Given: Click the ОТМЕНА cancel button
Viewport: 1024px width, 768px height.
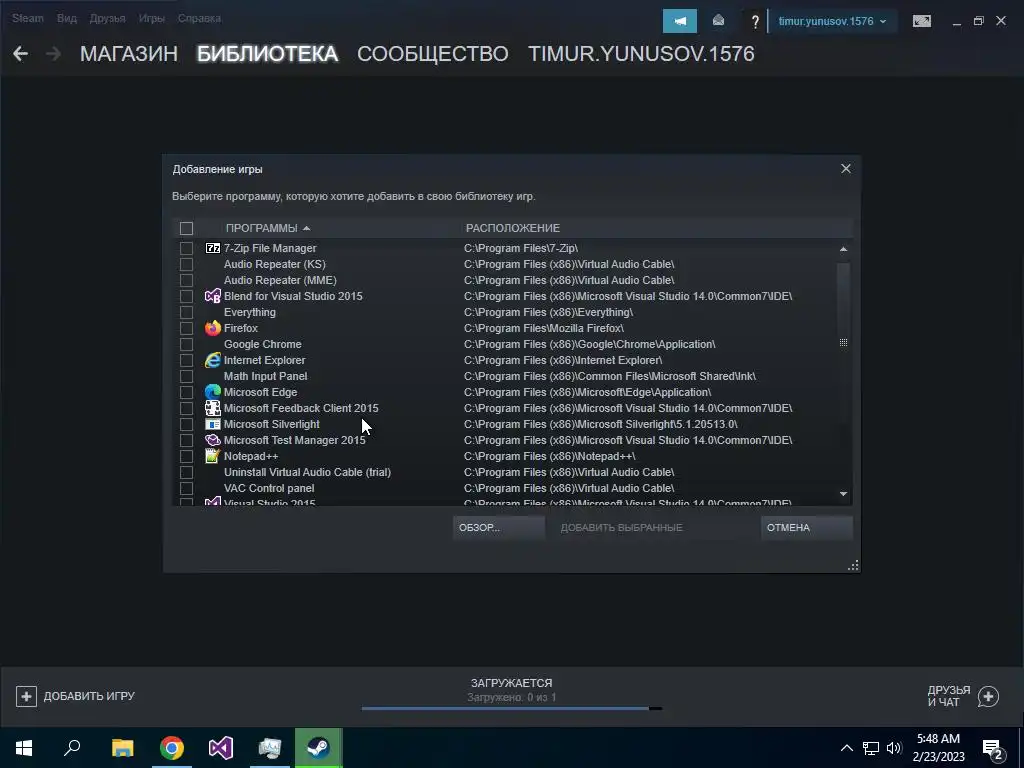Looking at the screenshot, I should [807, 528].
